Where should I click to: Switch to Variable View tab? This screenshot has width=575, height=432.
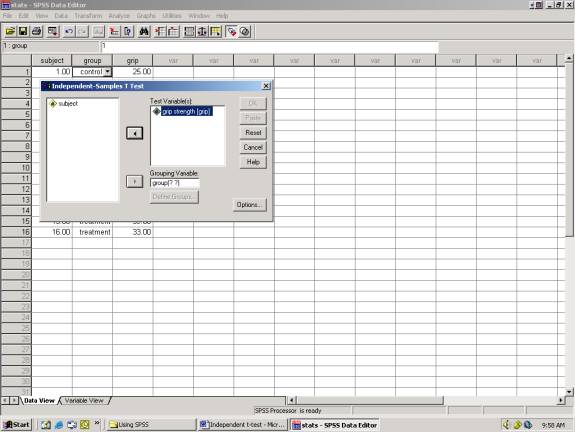pos(84,400)
